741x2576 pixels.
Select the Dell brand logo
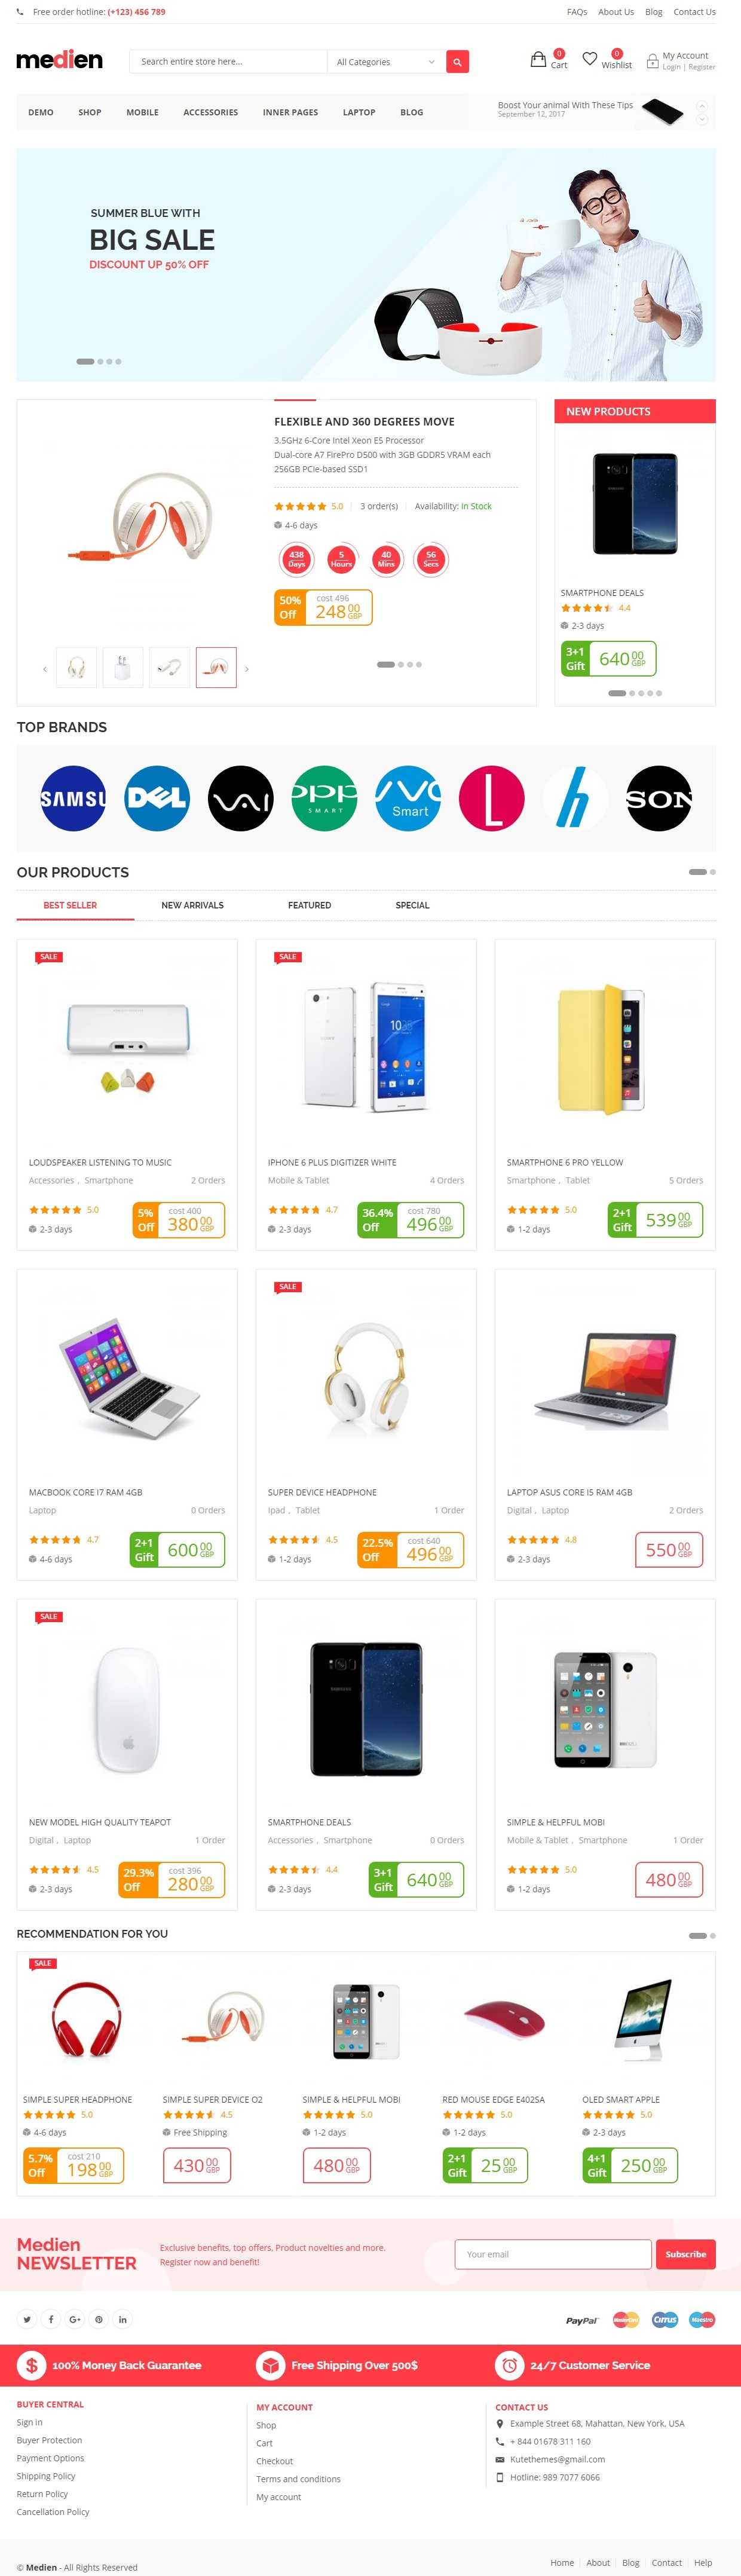pyautogui.click(x=157, y=798)
